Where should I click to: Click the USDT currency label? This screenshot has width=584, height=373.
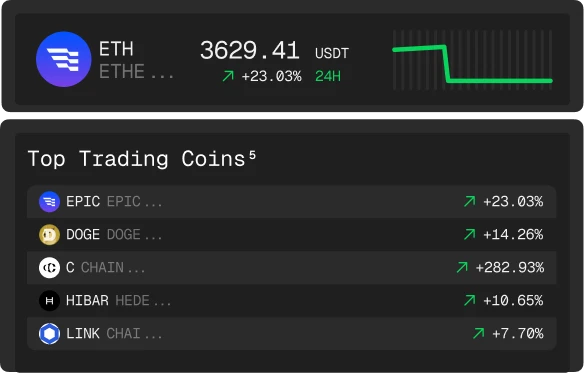332,53
